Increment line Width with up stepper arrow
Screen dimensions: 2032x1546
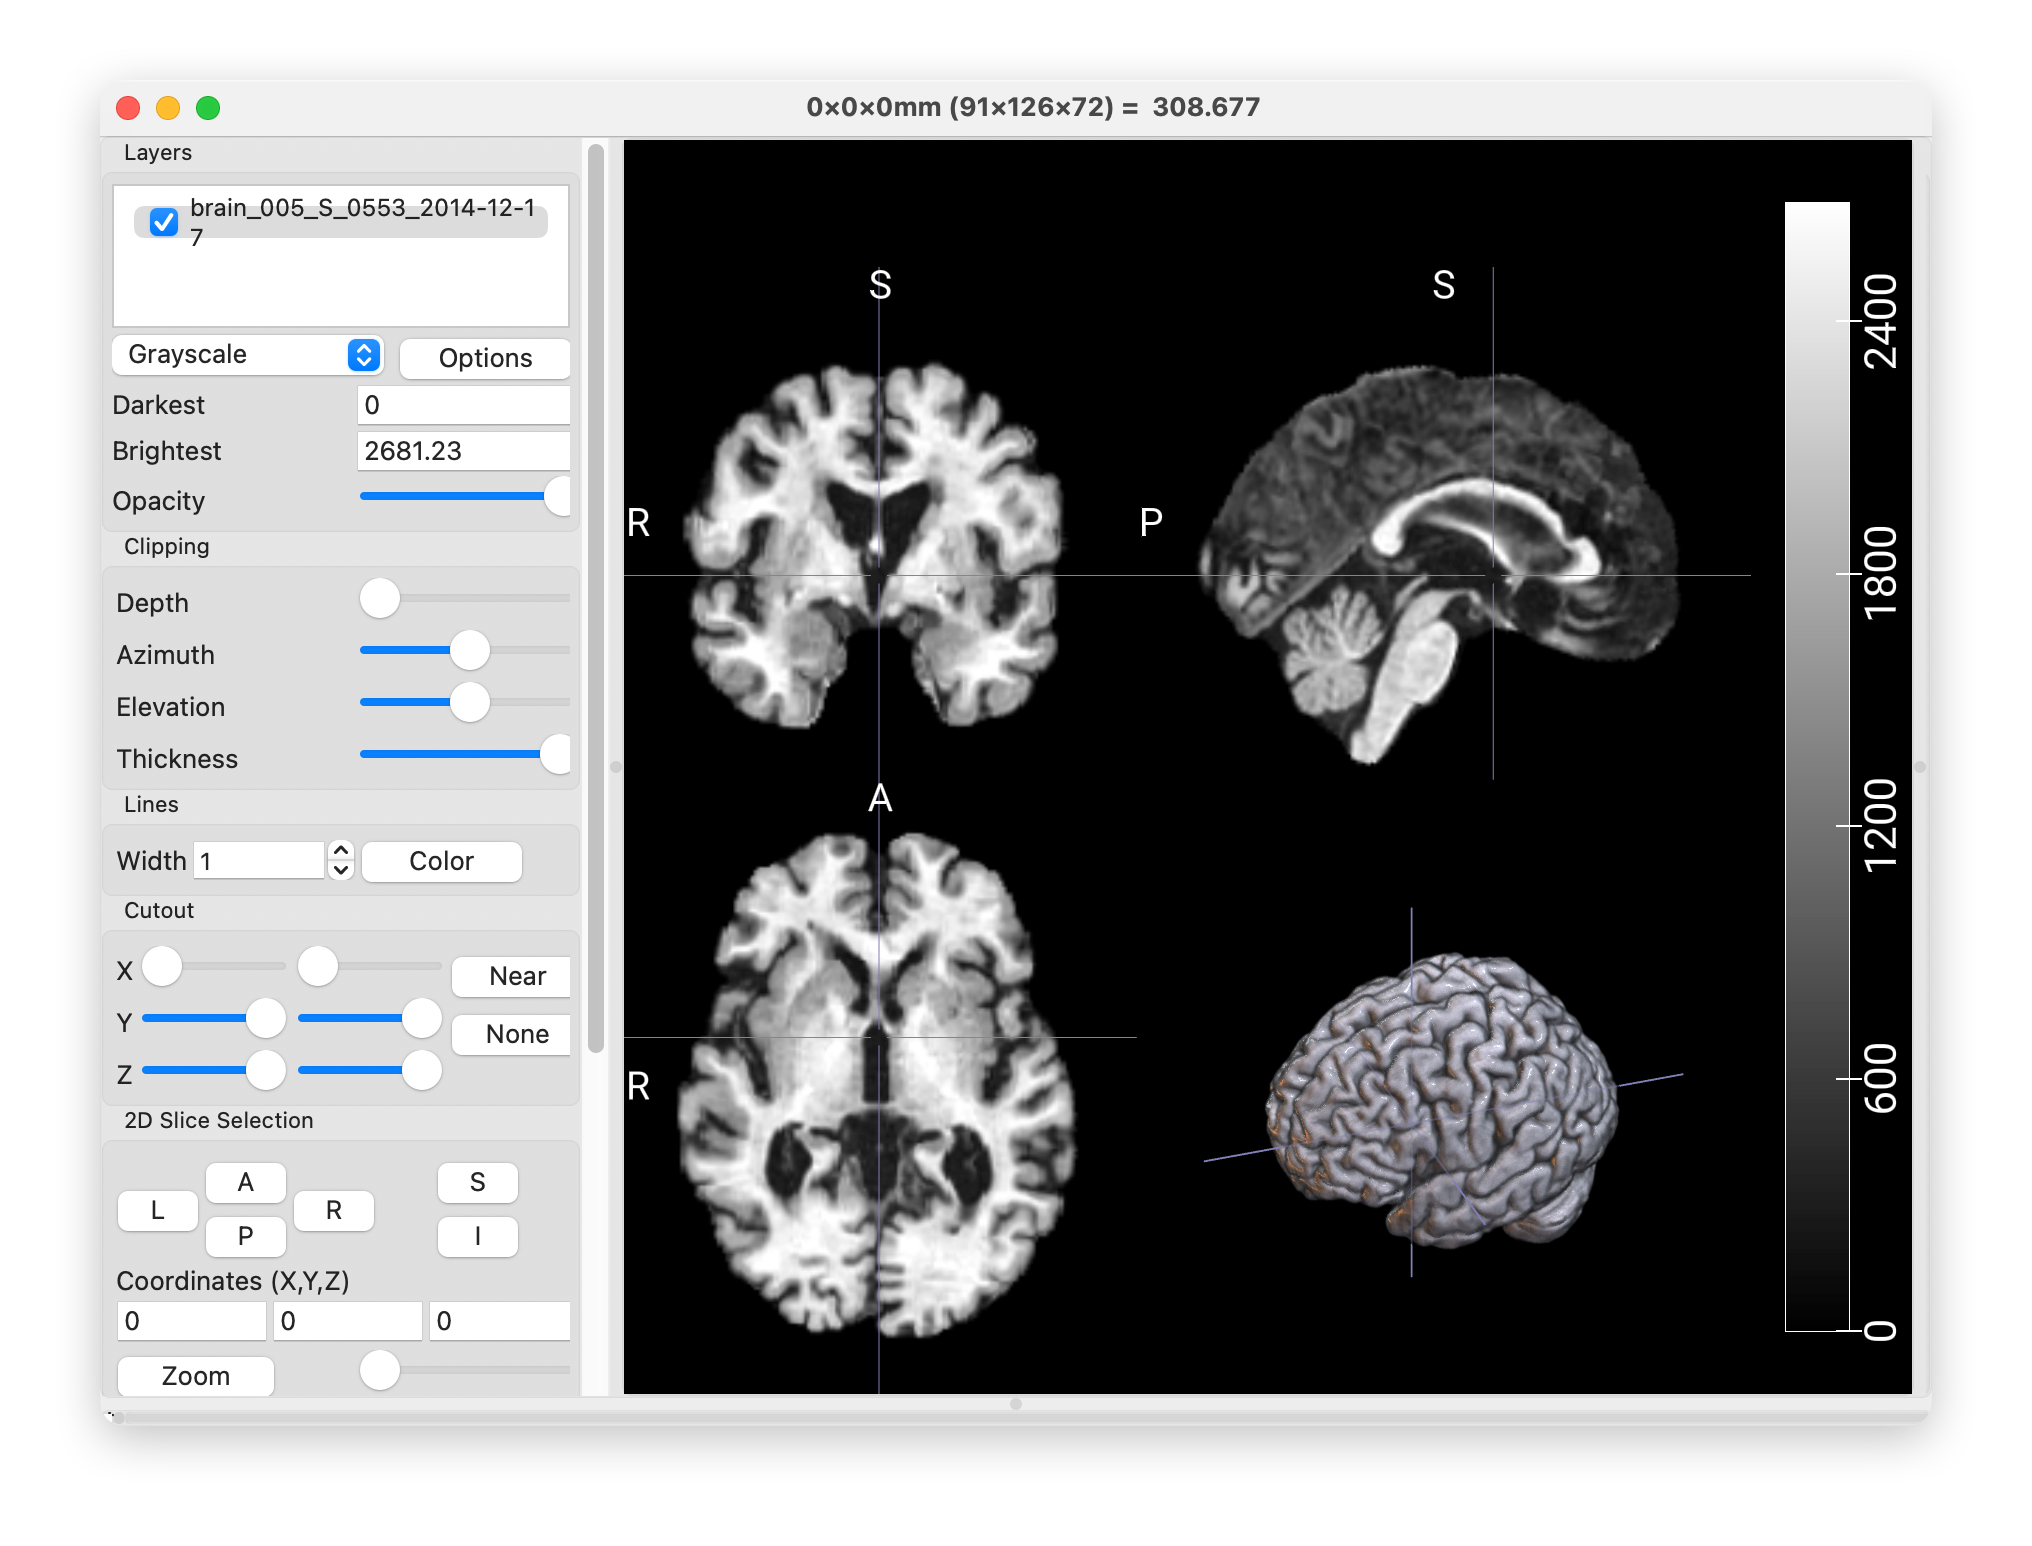tap(341, 851)
